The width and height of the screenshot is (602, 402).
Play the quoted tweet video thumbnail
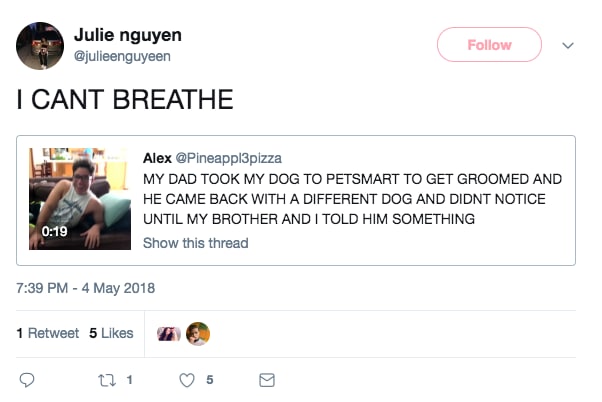[79, 199]
